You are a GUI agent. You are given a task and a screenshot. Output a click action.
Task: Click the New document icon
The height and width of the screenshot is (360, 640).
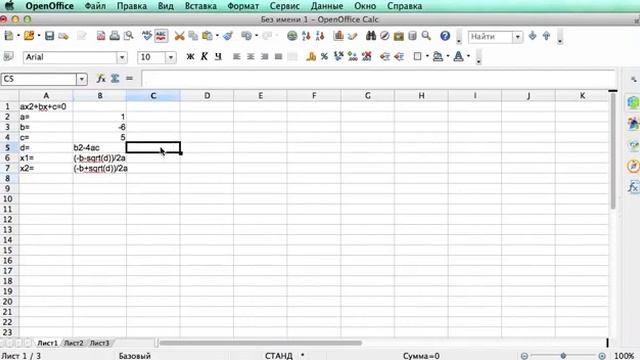point(9,36)
